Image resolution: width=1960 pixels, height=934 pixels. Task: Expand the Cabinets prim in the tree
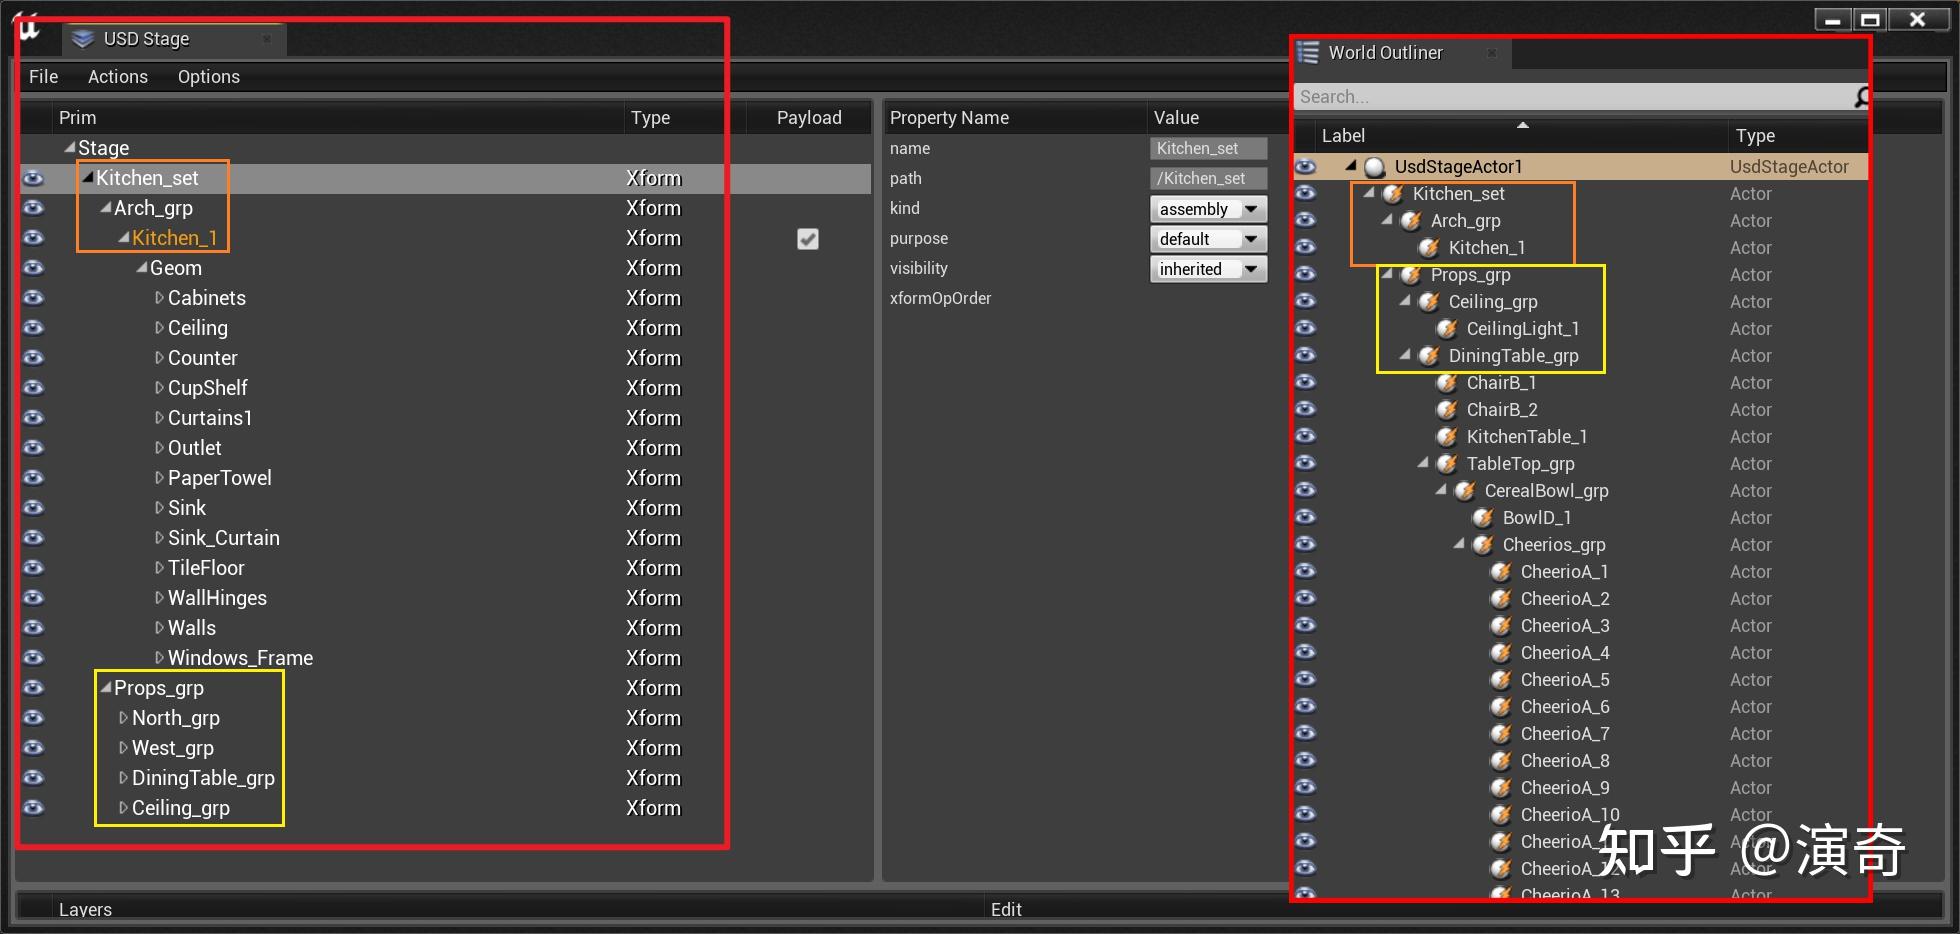tap(158, 298)
